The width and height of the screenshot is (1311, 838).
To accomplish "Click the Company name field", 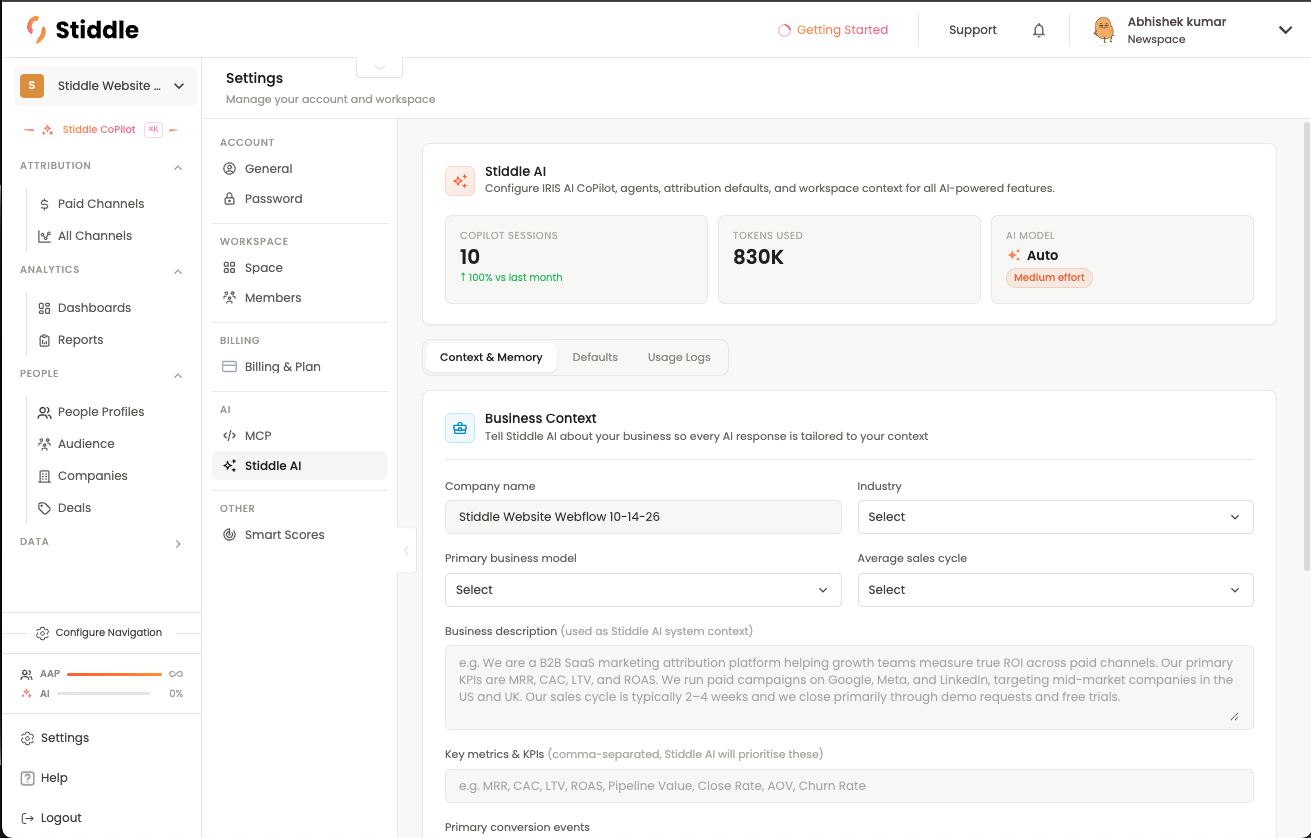I will [643, 517].
